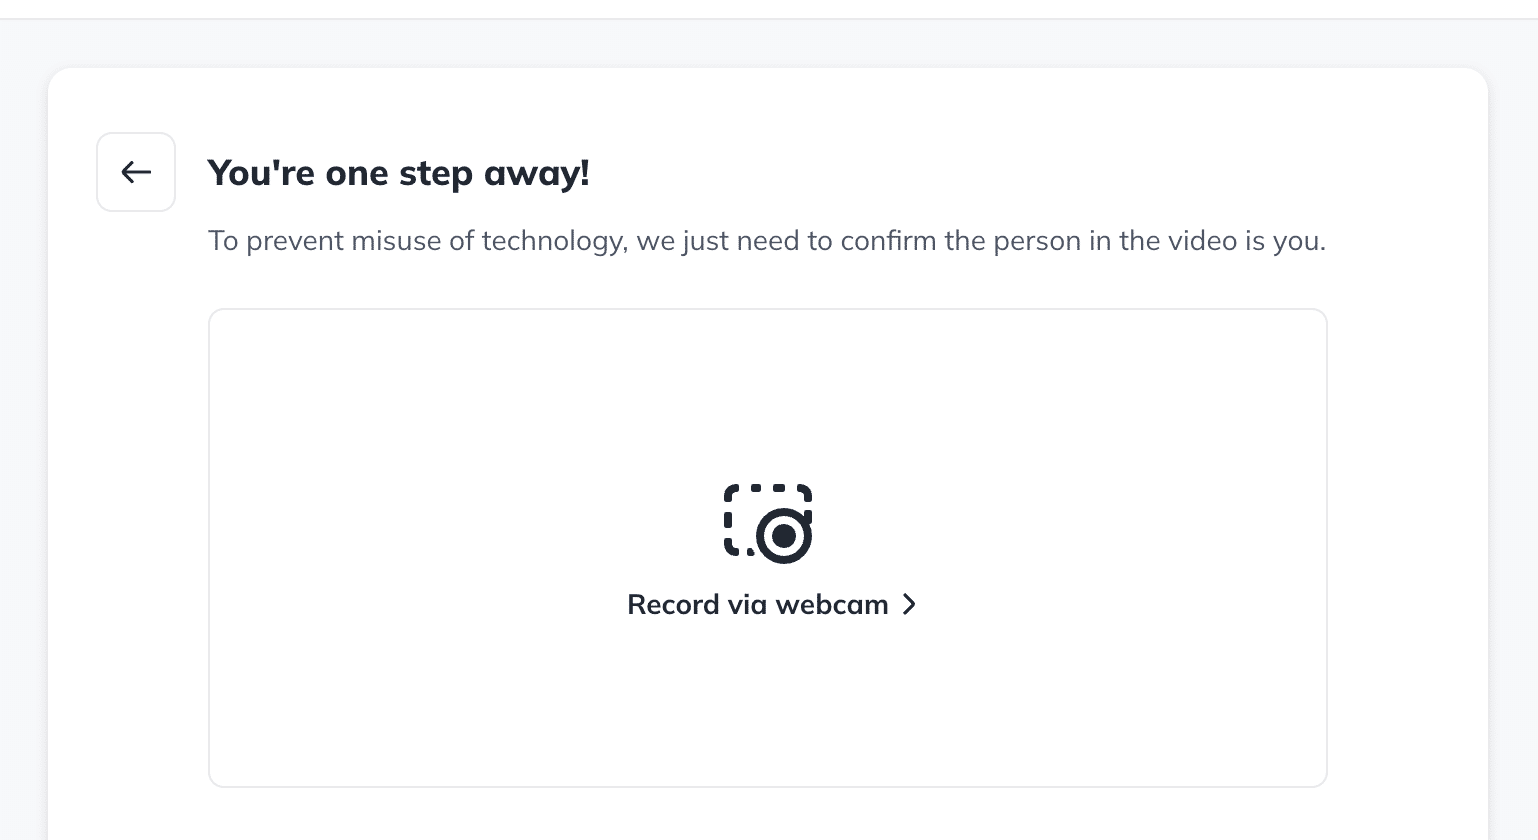Screen dimensions: 1538x840
Task: Go back using the left arrow icon
Action: pos(136,172)
